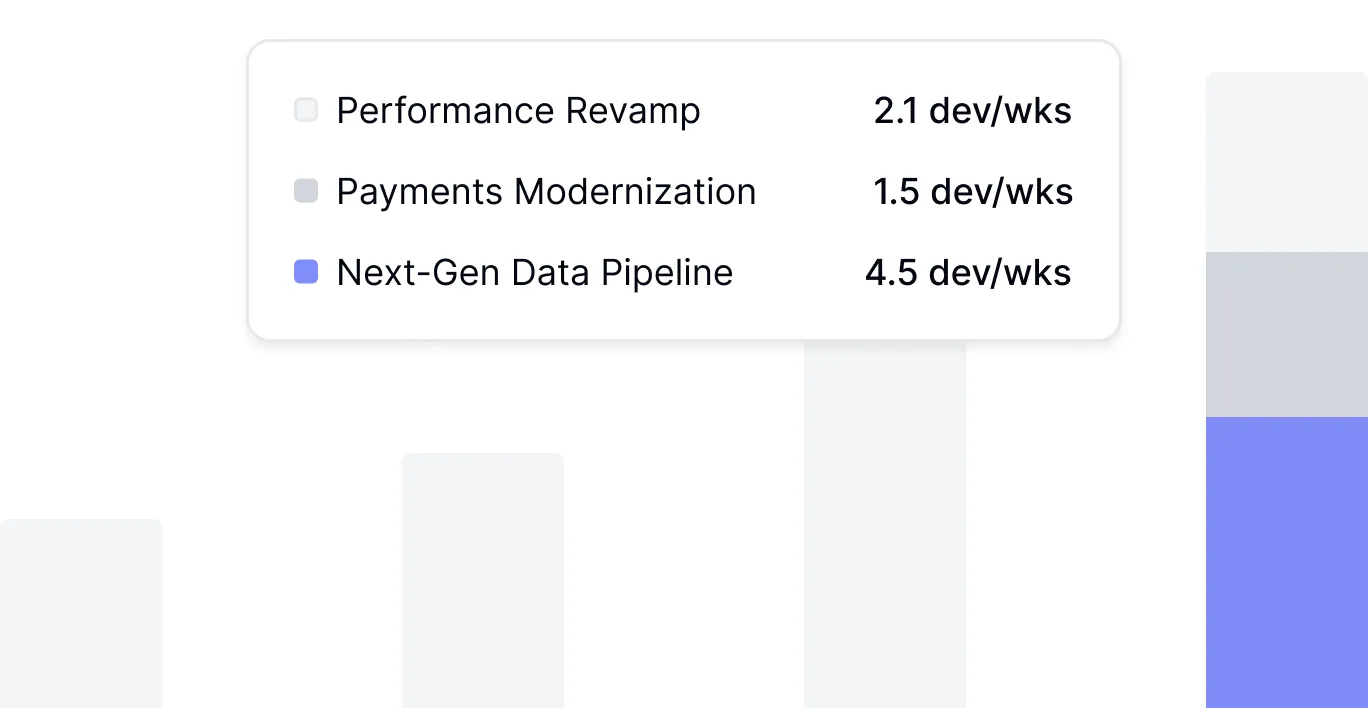Screen dimensions: 1368x708
Task: Click the purple segment of the stacked bar
Action: (x=1286, y=562)
